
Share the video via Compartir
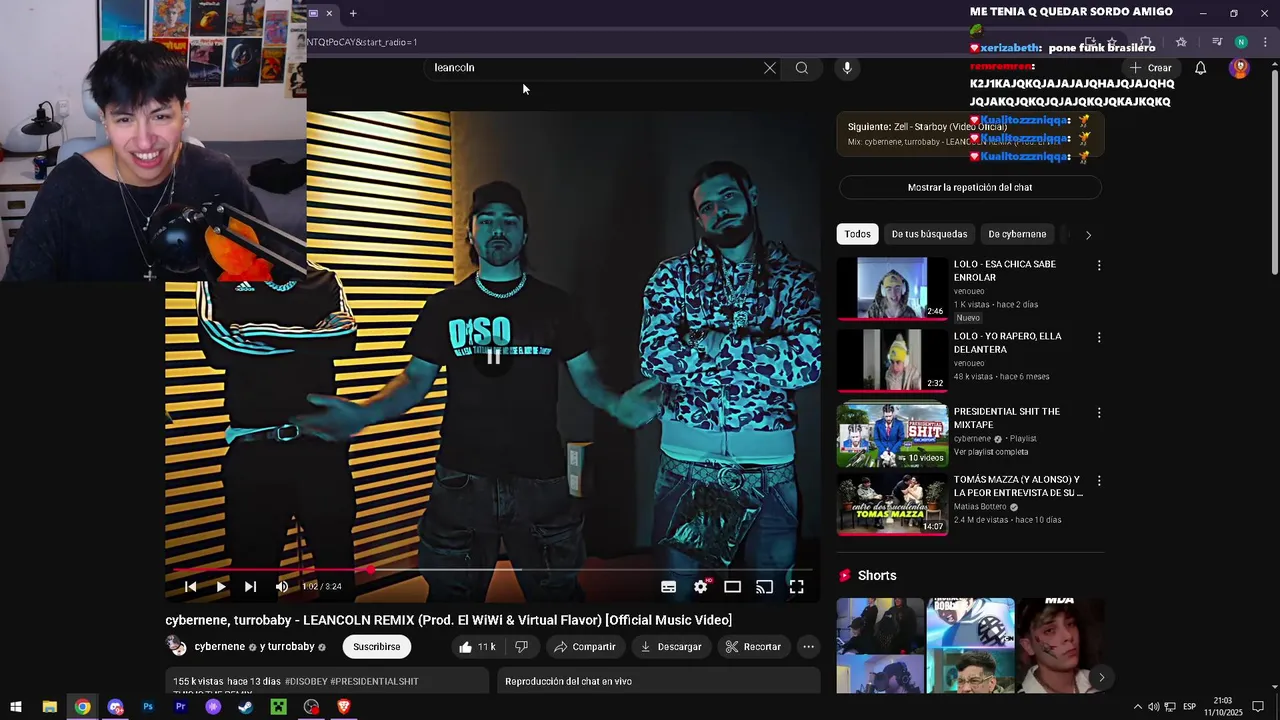[584, 647]
